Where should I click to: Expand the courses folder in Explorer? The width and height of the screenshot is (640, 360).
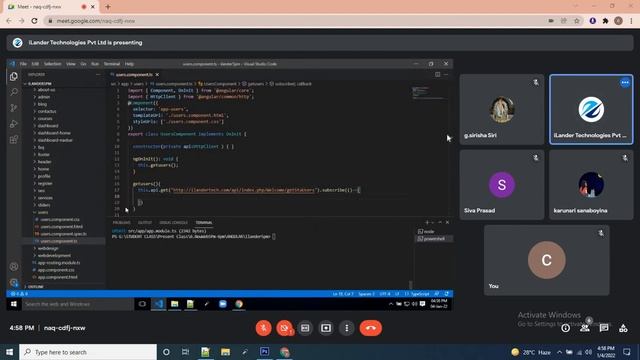pyautogui.click(x=45, y=119)
